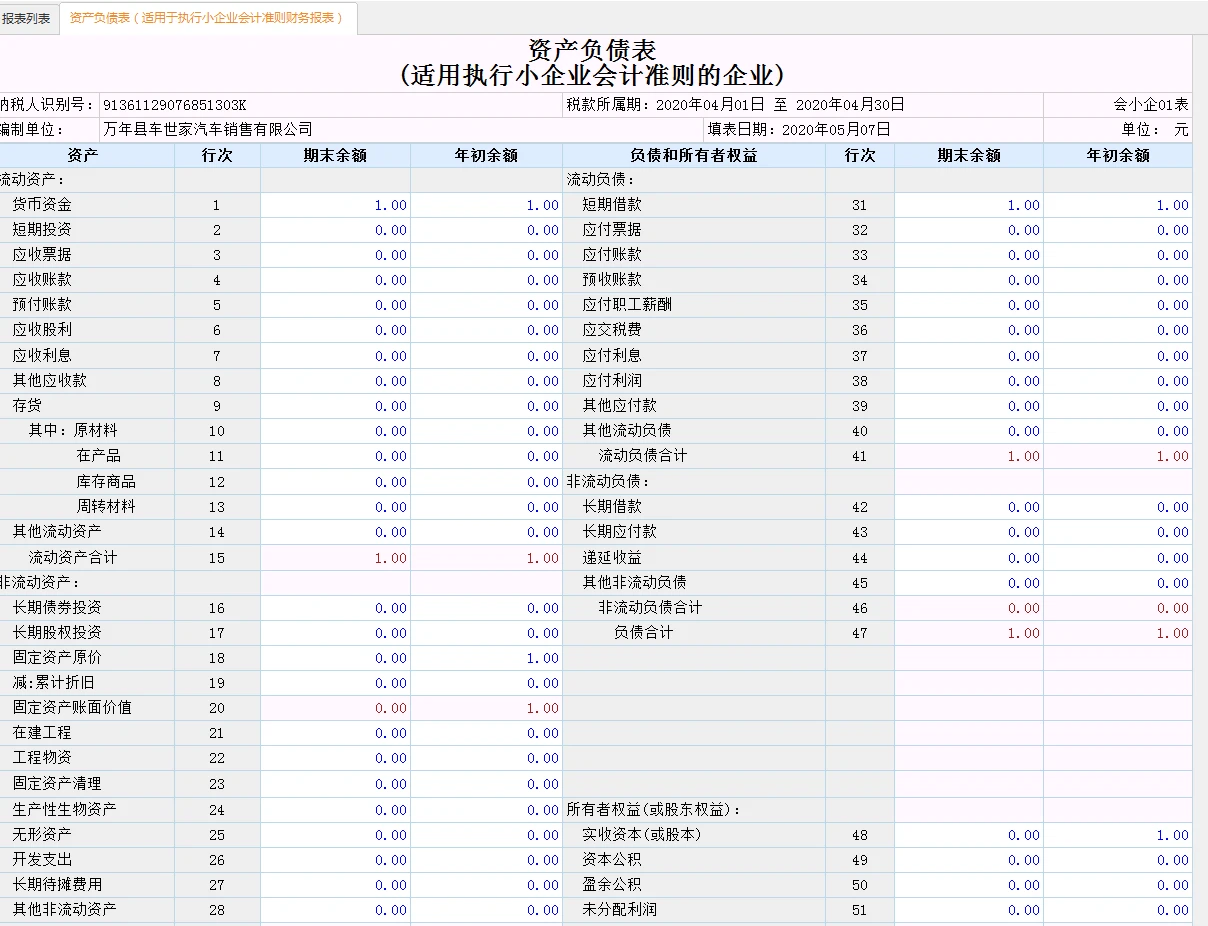This screenshot has width=1208, height=926.
Task: Edit 在建工程 期末余额 field
Action: tap(335, 733)
